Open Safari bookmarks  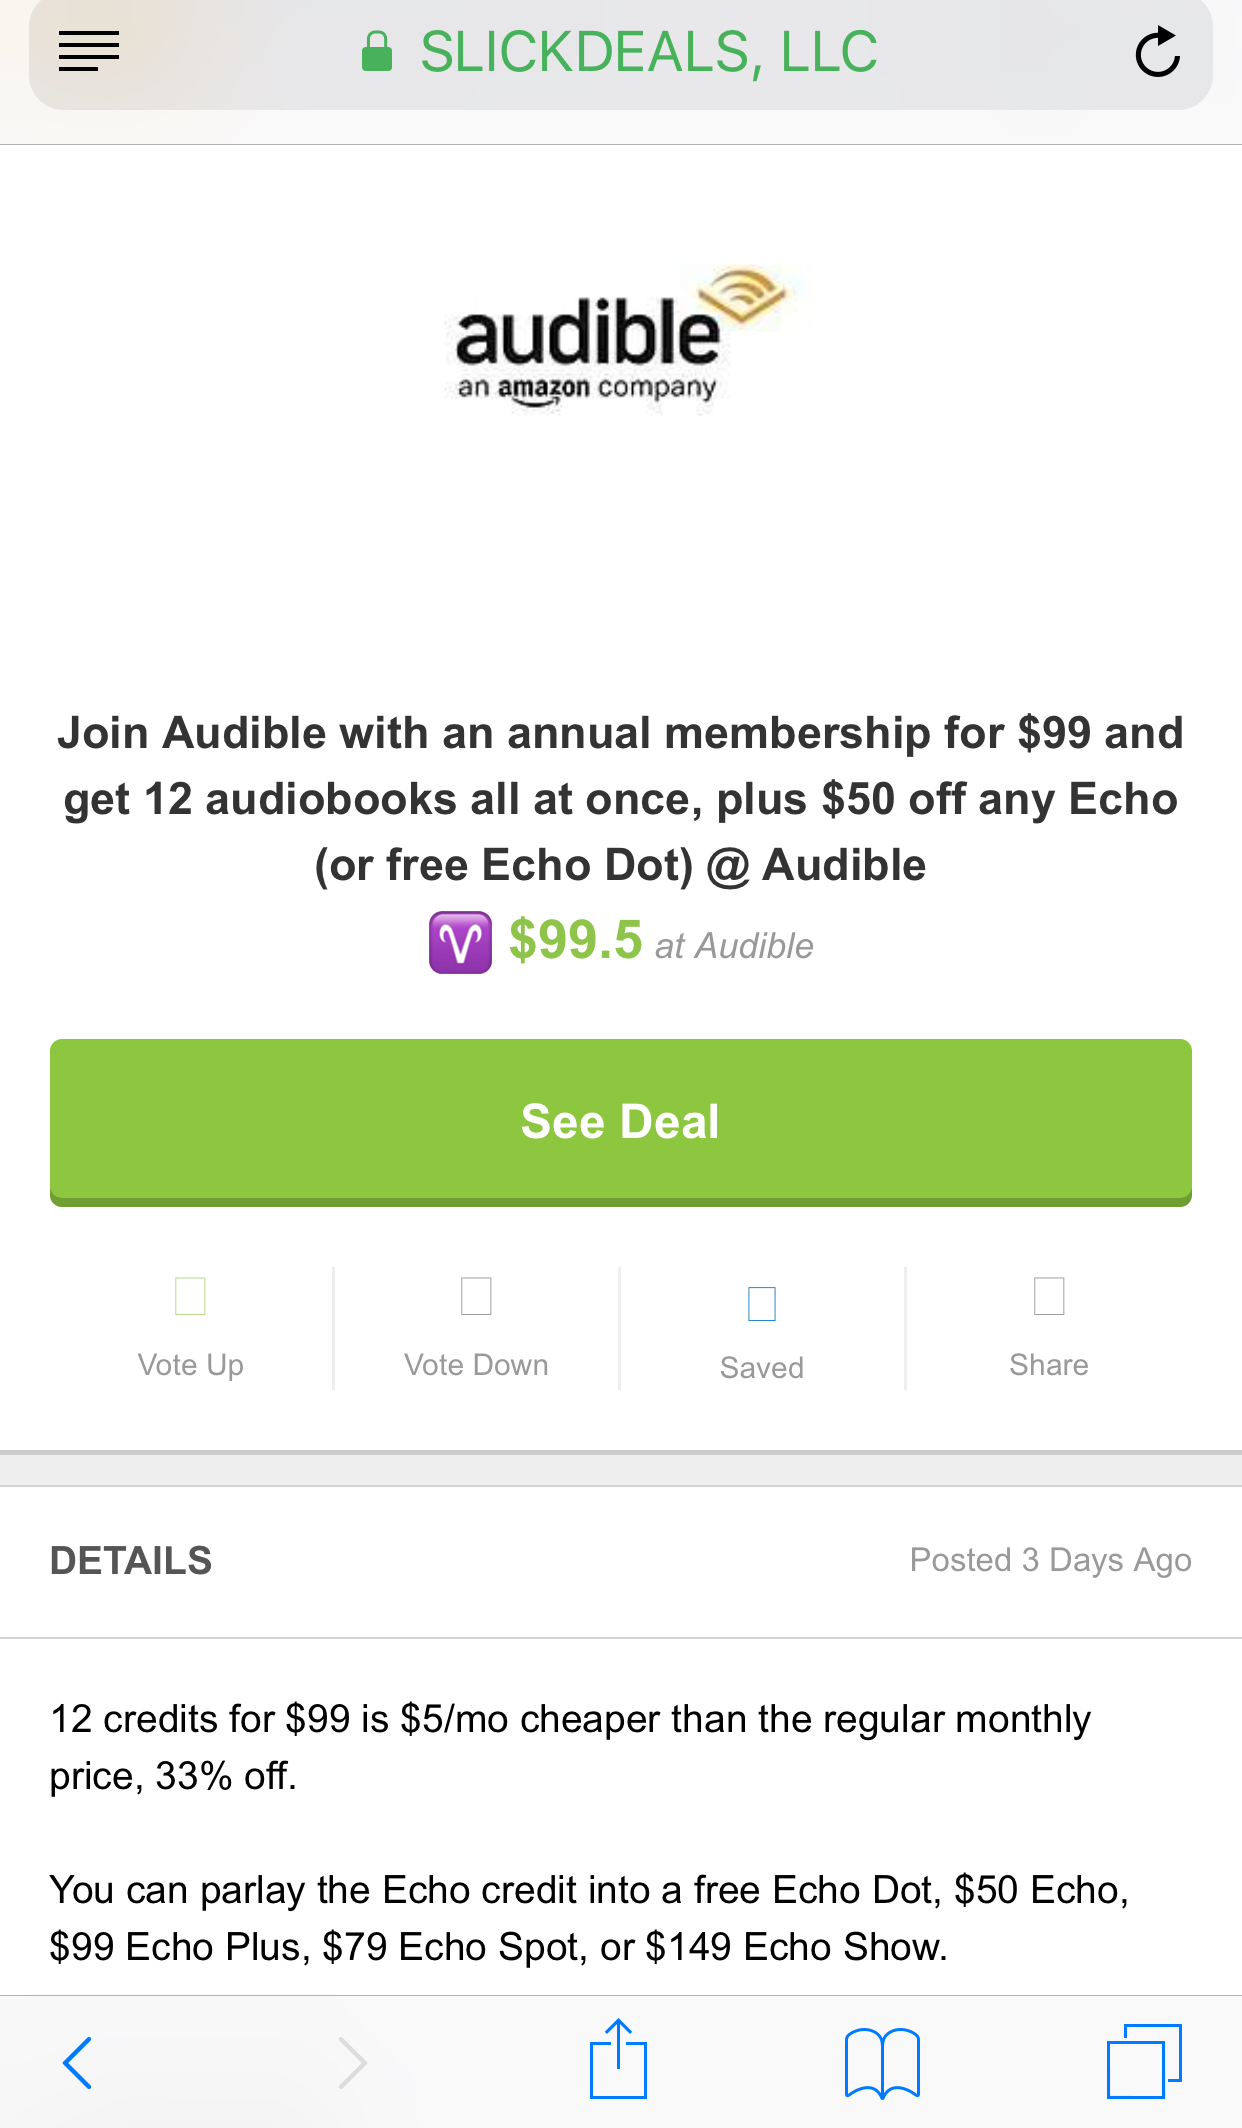881,2062
